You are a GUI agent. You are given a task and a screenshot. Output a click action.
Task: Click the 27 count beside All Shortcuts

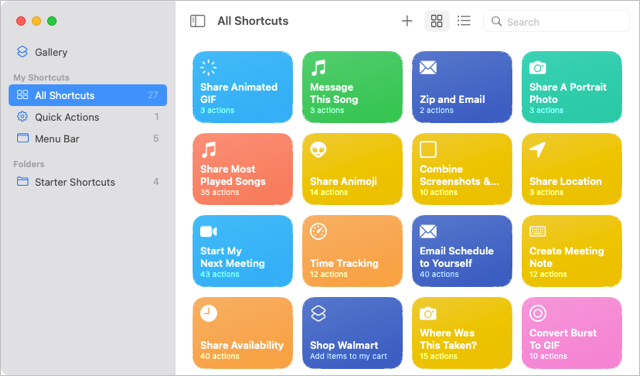click(x=153, y=95)
